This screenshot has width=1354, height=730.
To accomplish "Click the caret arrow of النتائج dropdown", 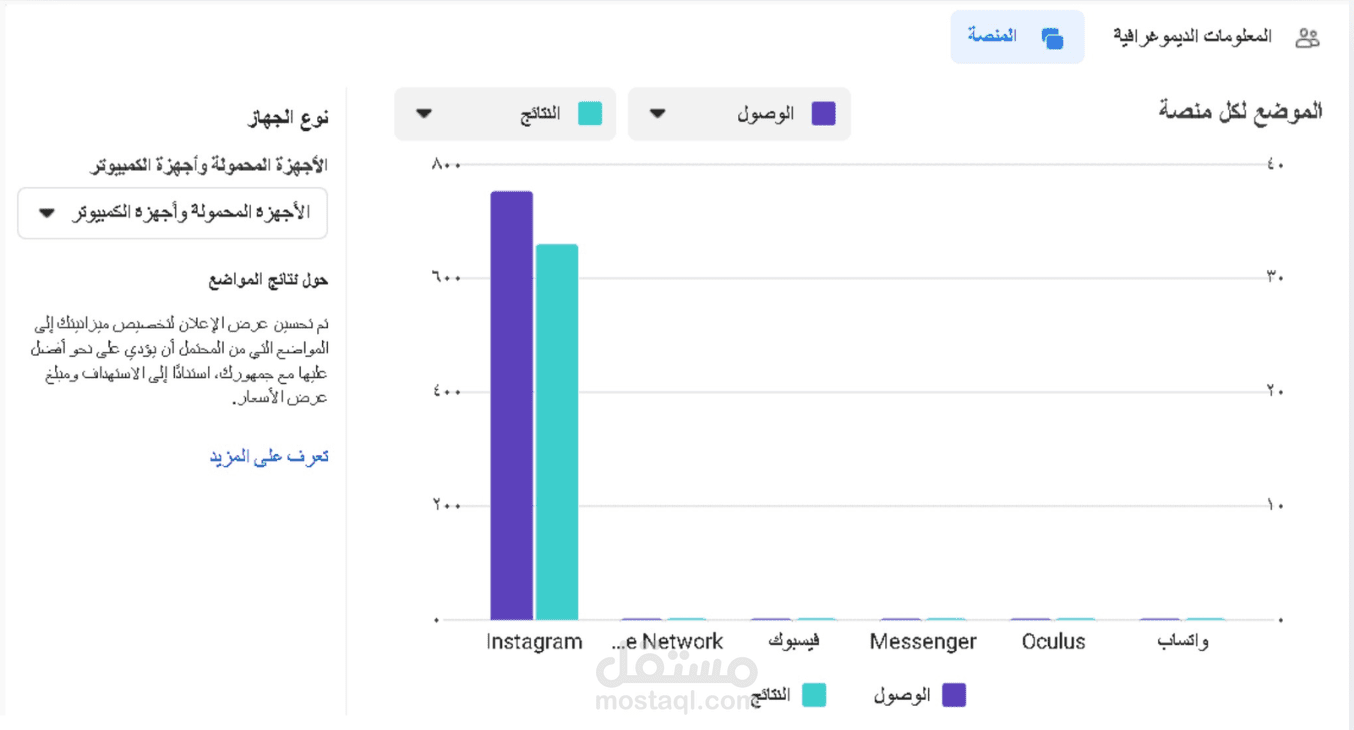I will pos(424,114).
